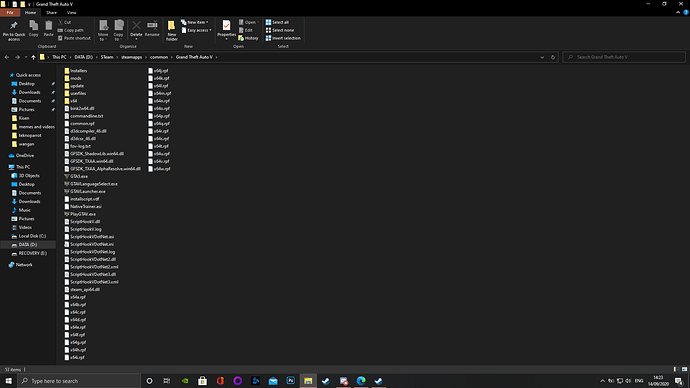690x388 pixels.
Task: Select This PC in navigation pane
Action: pos(23,167)
